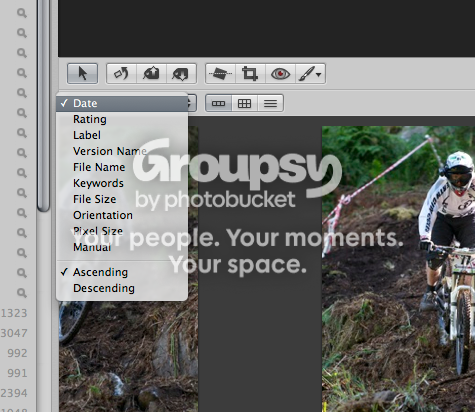
Task: Sort by Label
Action: coord(122,135)
